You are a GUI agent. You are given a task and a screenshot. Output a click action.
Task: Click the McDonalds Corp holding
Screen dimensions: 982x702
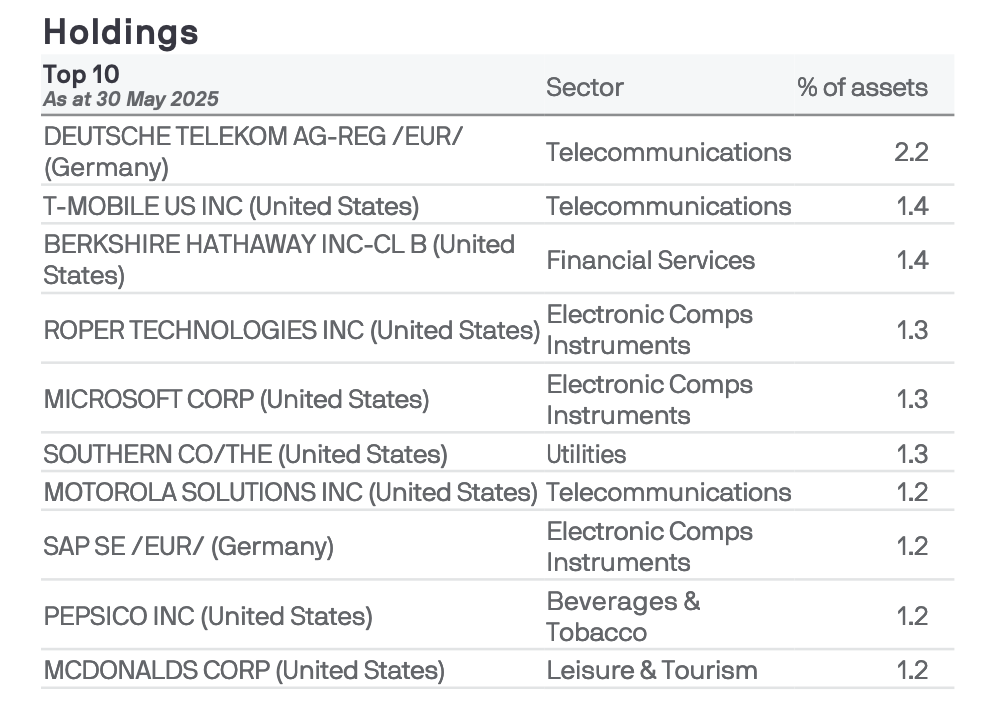coord(243,670)
